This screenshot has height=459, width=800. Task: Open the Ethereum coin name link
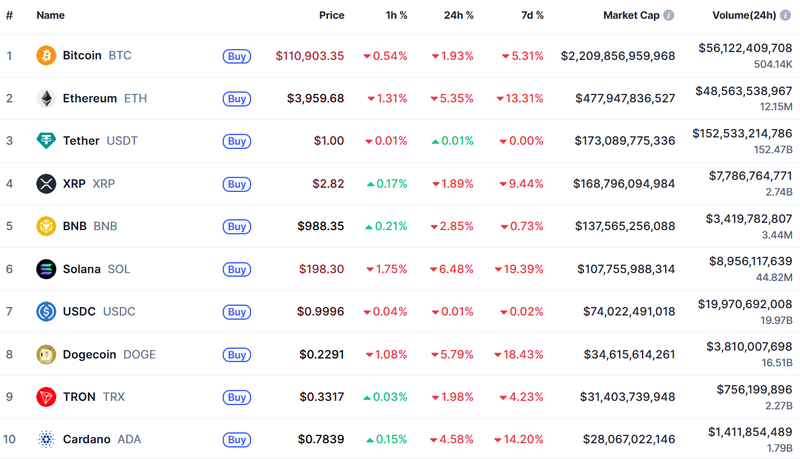pos(90,98)
